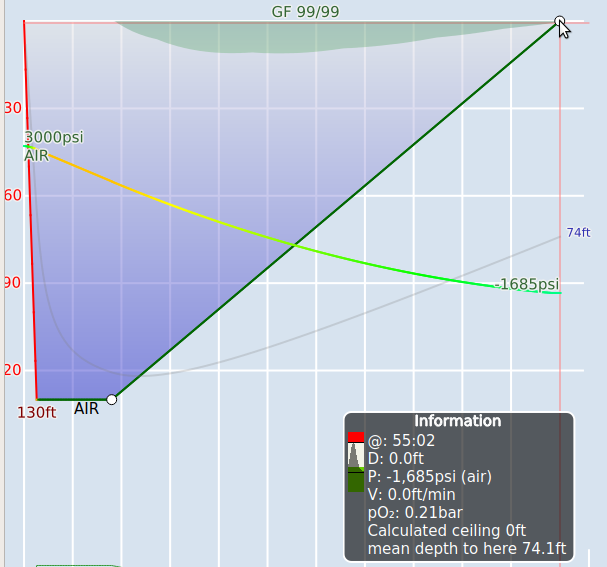The width and height of the screenshot is (607, 567).
Task: Click the 'mean depth to here 74.1ft' line
Action: (x=467, y=548)
